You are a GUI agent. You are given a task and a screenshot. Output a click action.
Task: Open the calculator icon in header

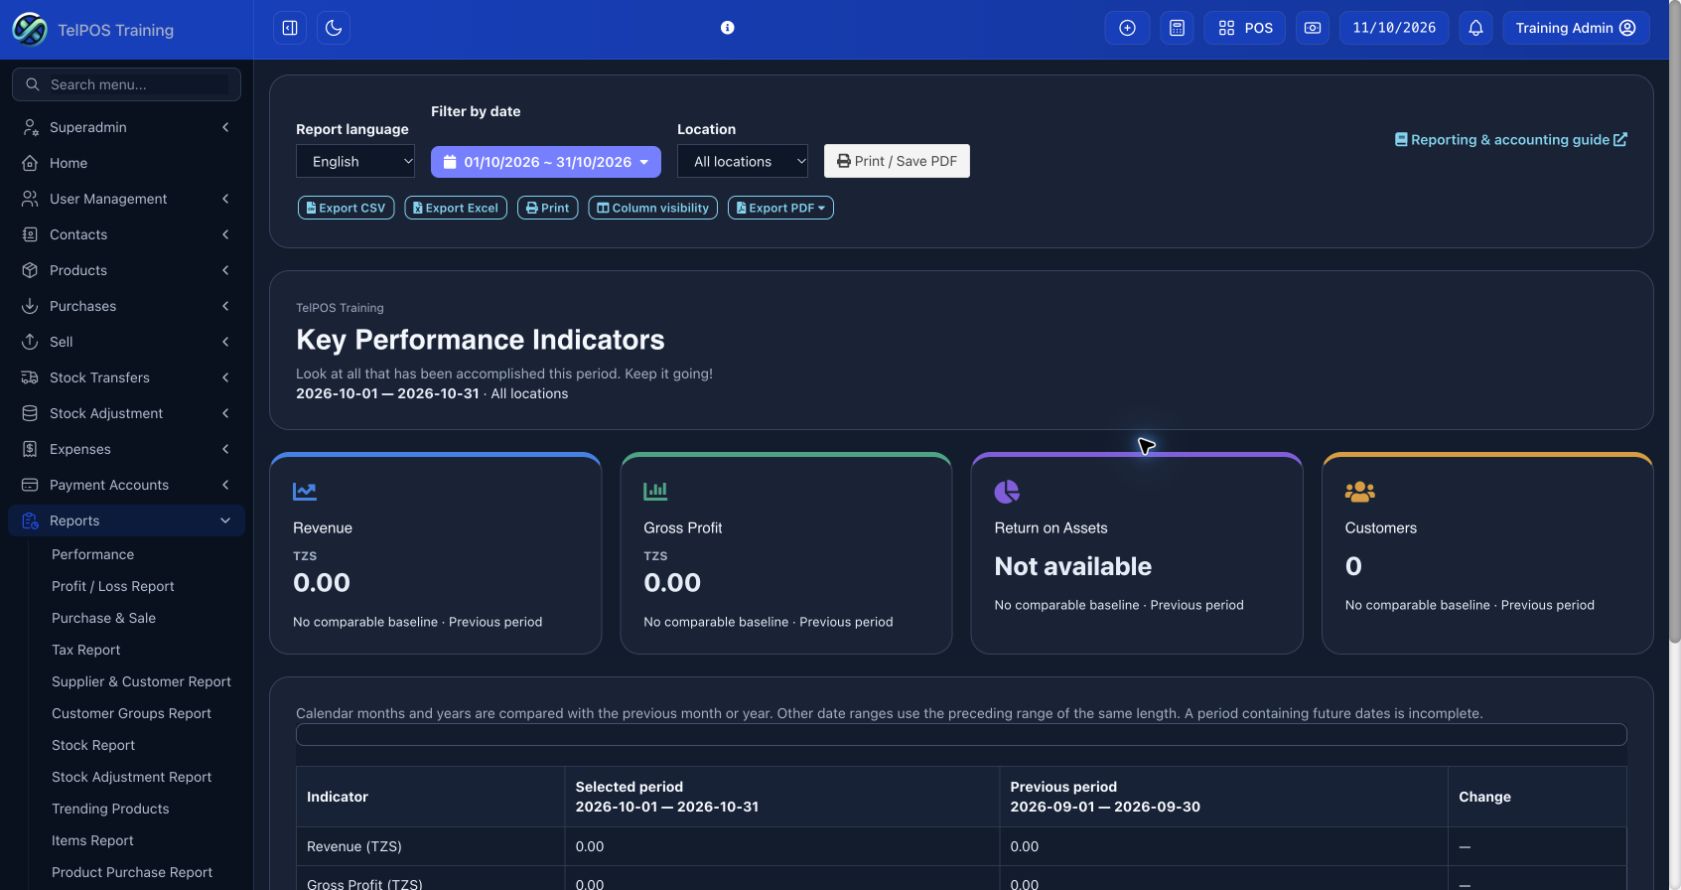tap(1177, 28)
